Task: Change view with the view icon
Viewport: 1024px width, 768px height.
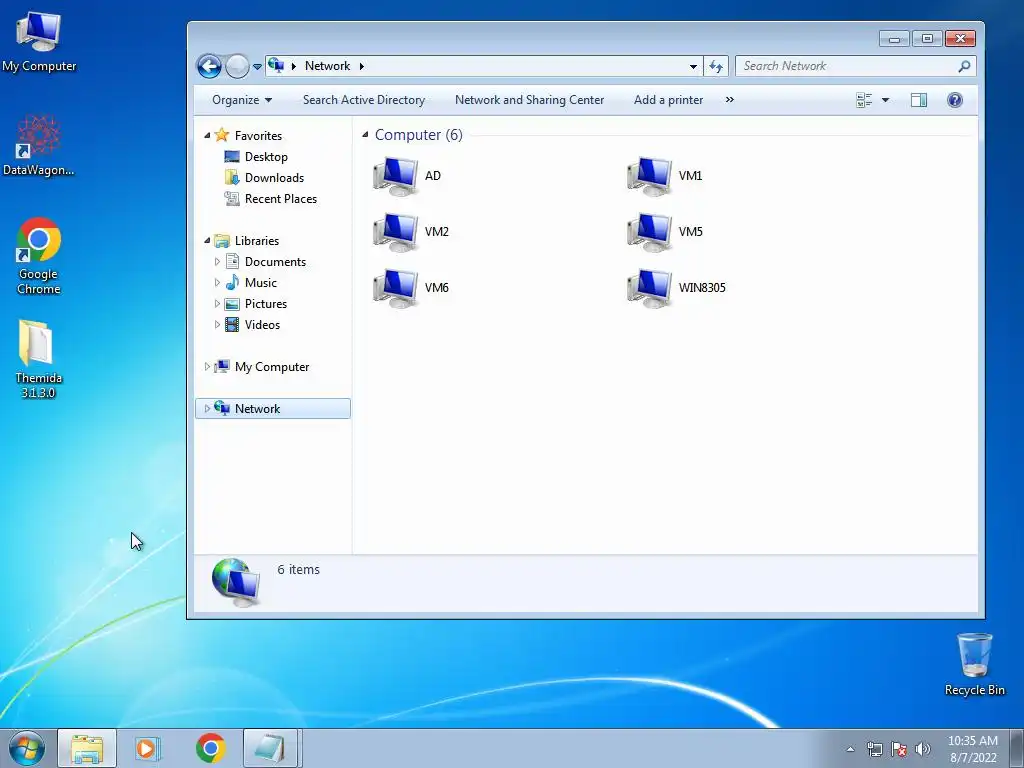Action: 864,100
